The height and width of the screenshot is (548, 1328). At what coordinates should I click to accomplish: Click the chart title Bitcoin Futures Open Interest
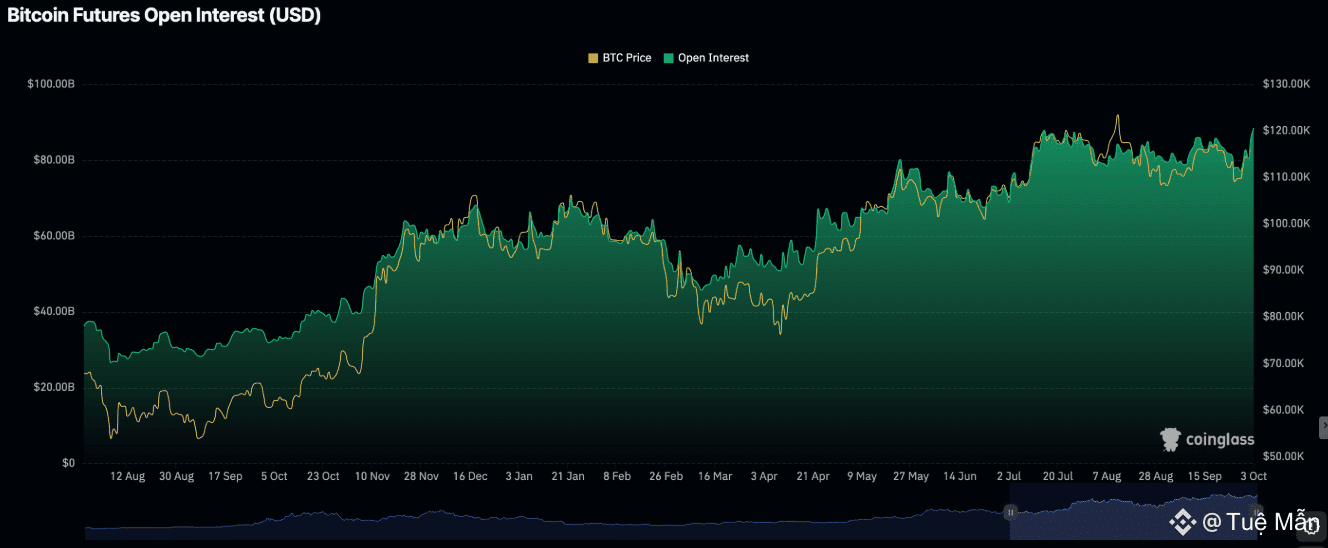click(164, 16)
